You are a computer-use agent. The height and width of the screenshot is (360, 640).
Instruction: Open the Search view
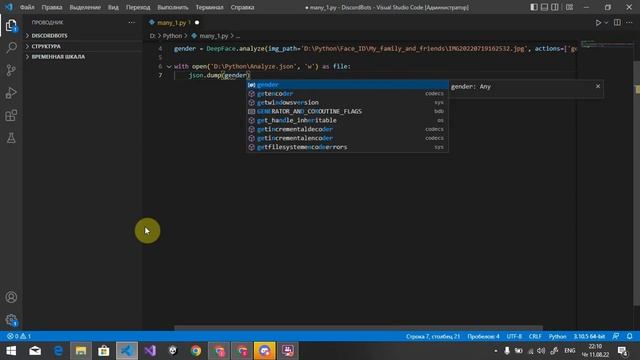[x=11, y=48]
